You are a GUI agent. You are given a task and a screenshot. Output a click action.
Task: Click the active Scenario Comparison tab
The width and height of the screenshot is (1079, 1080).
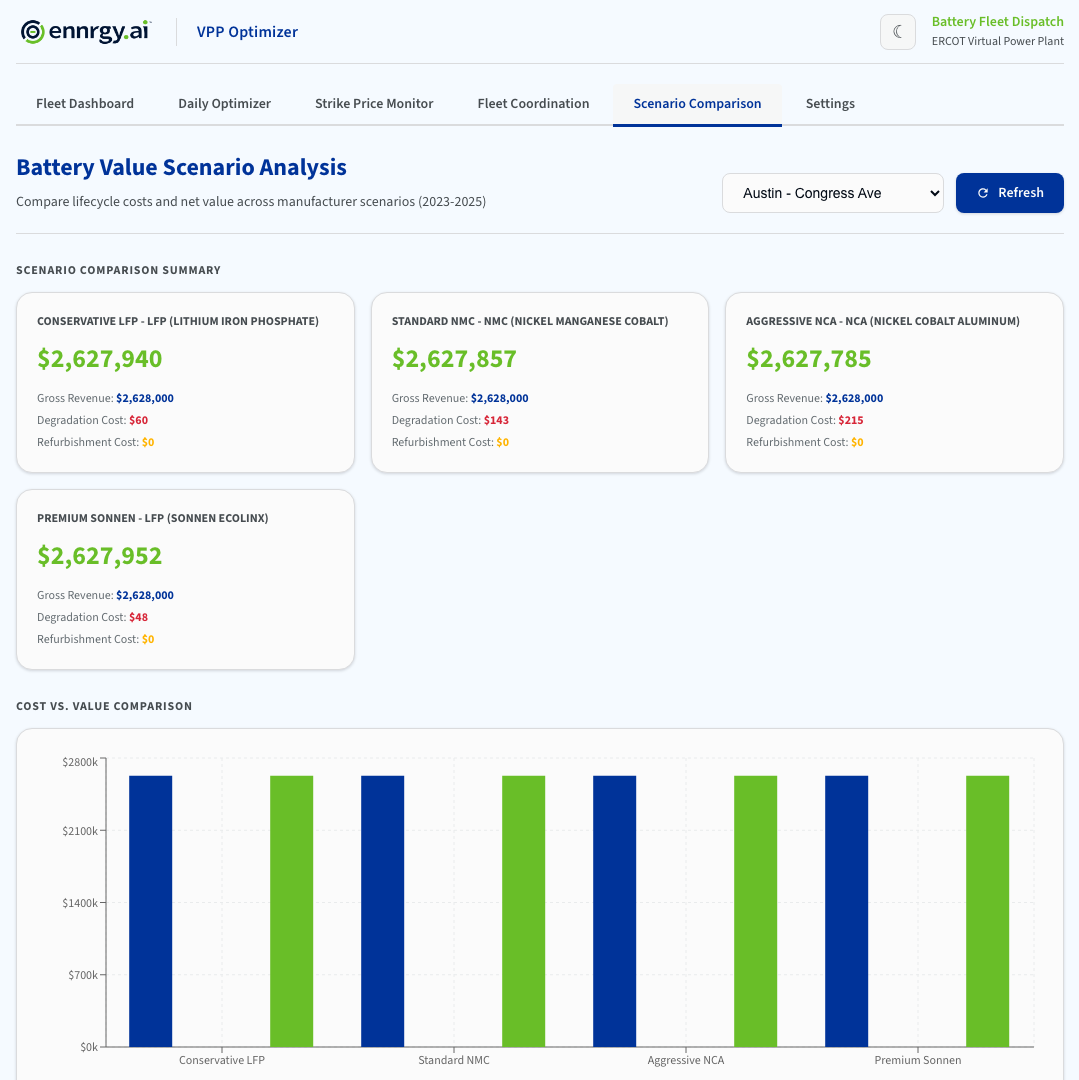[x=697, y=103]
